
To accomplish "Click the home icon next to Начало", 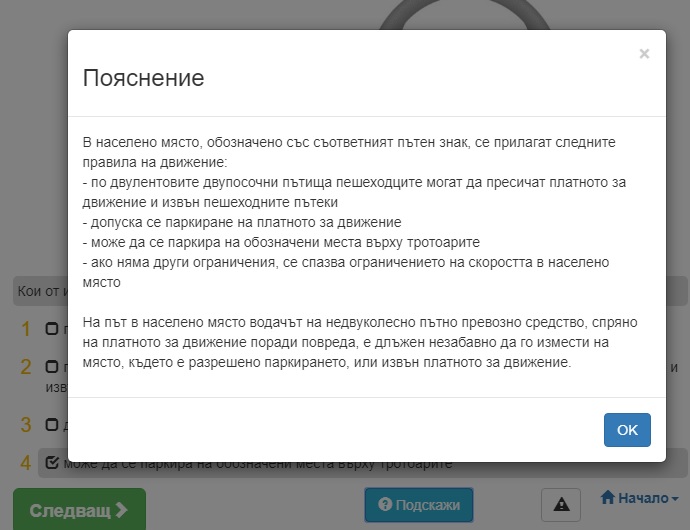I will point(608,497).
